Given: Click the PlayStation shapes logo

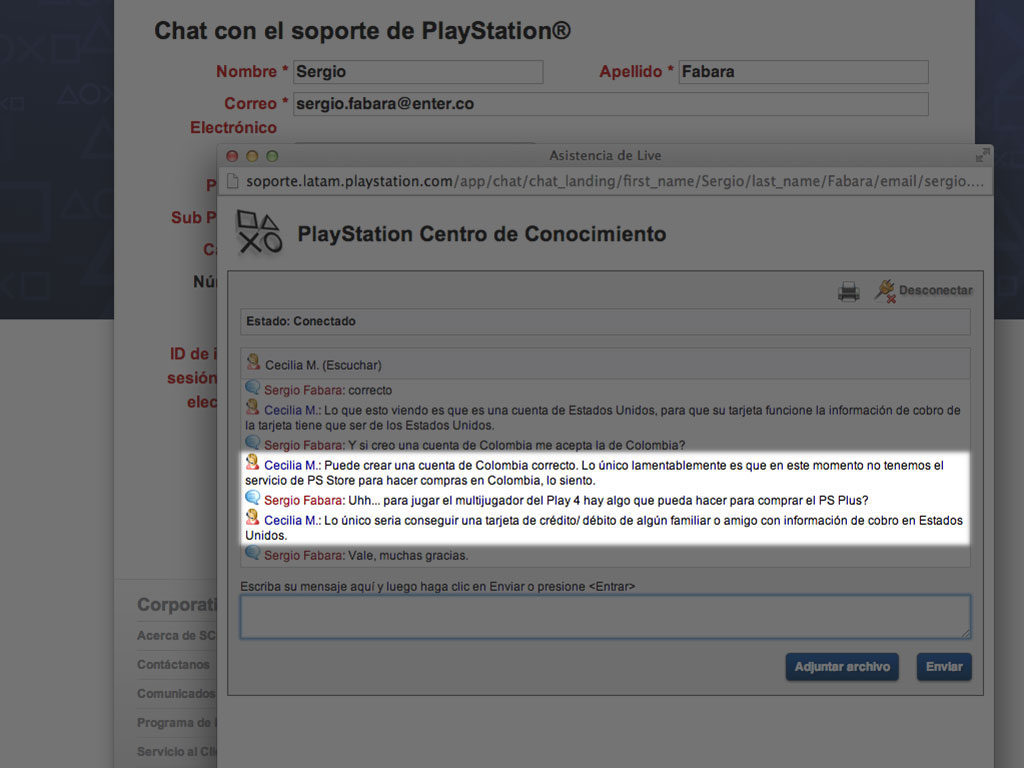Looking at the screenshot, I should pos(259,232).
